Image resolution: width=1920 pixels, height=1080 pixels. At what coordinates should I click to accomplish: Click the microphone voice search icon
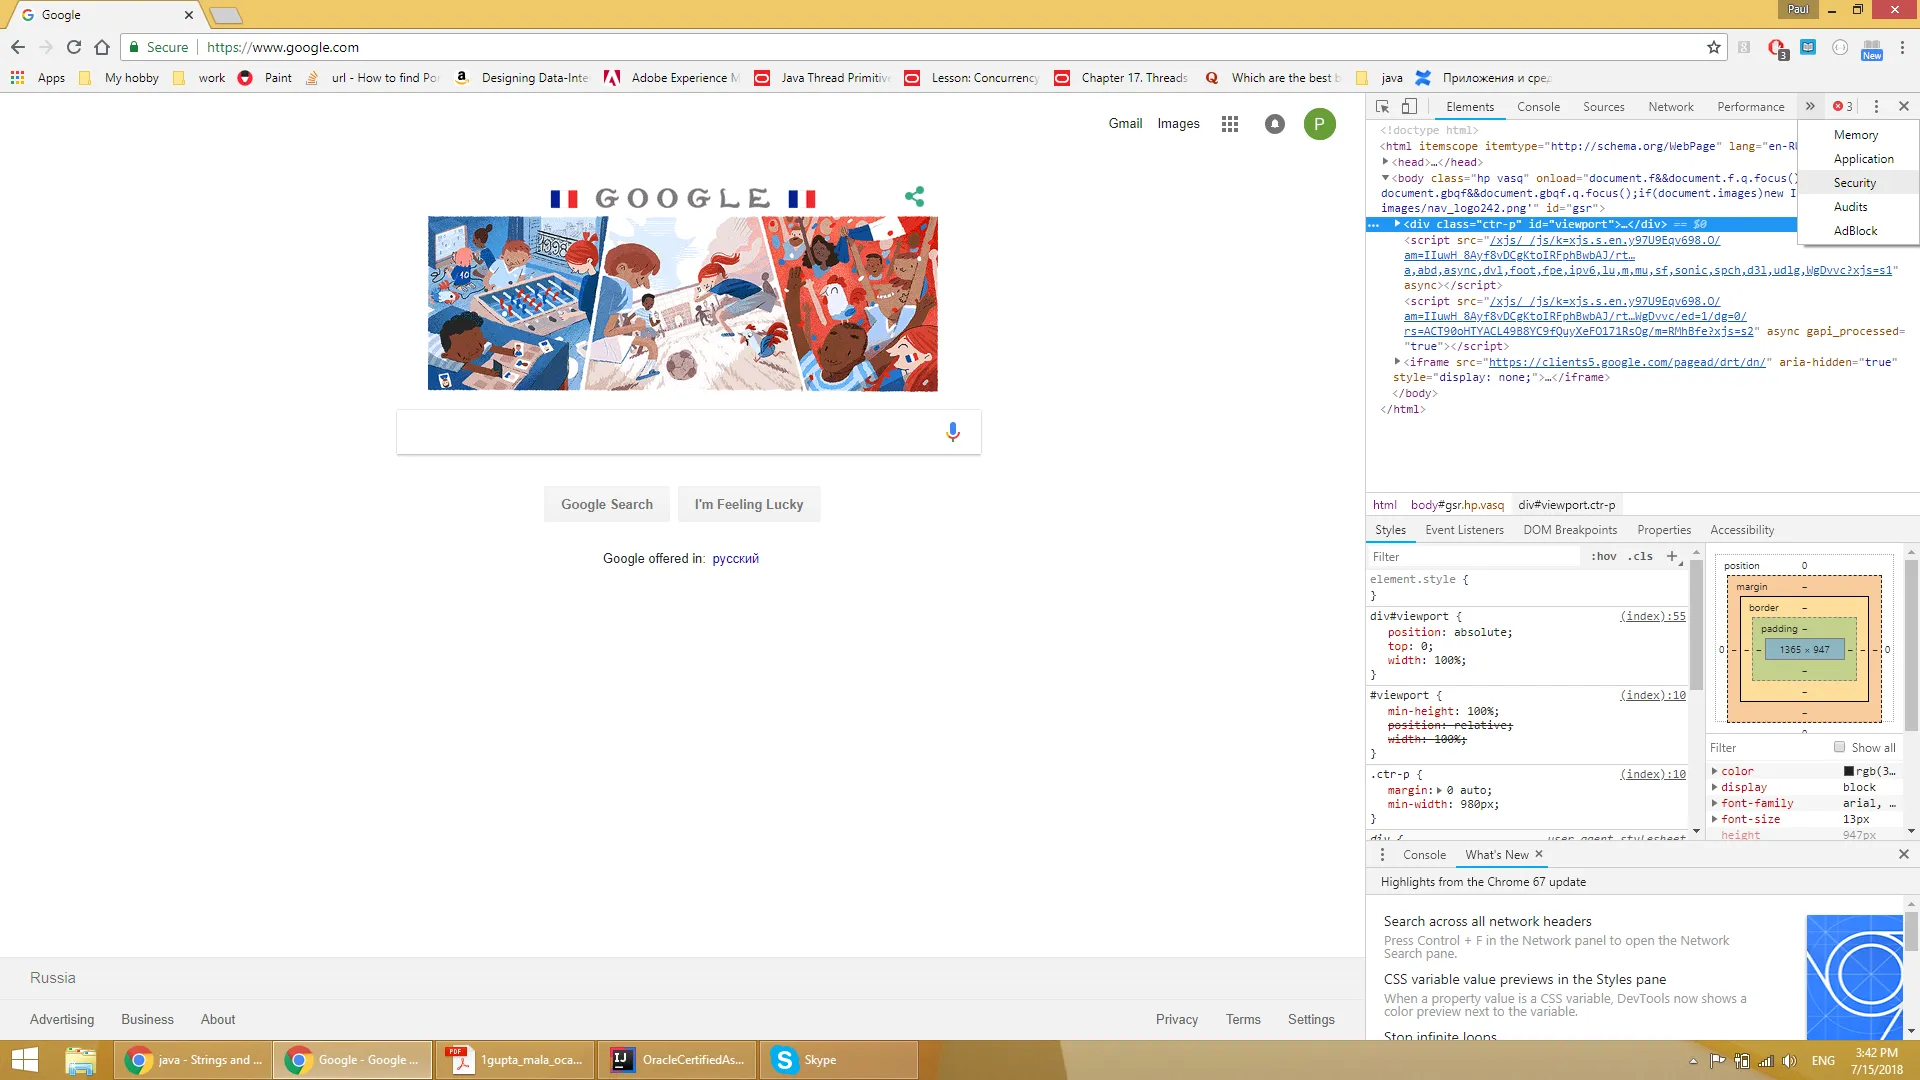[x=952, y=432]
